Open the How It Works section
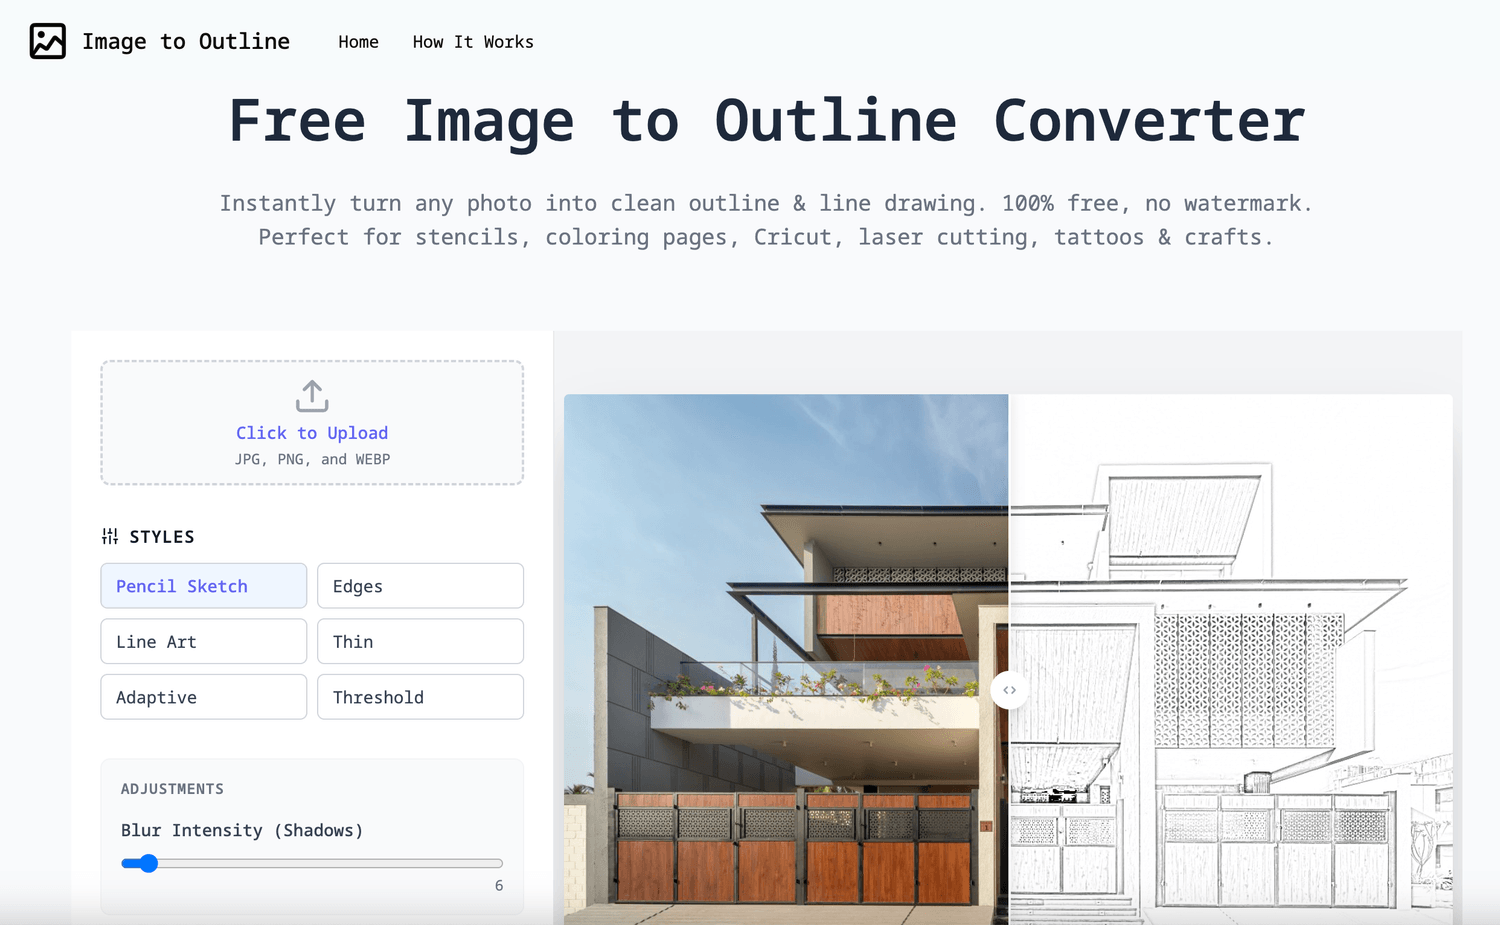The width and height of the screenshot is (1500, 925). click(x=473, y=42)
